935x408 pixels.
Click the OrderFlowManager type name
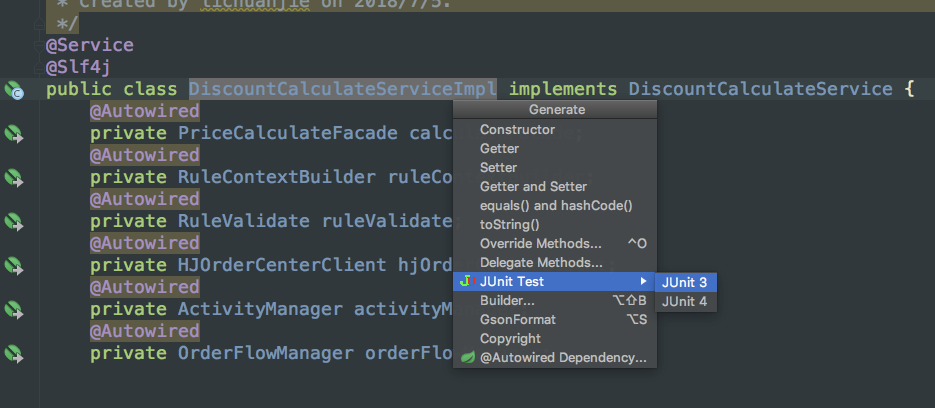266,353
